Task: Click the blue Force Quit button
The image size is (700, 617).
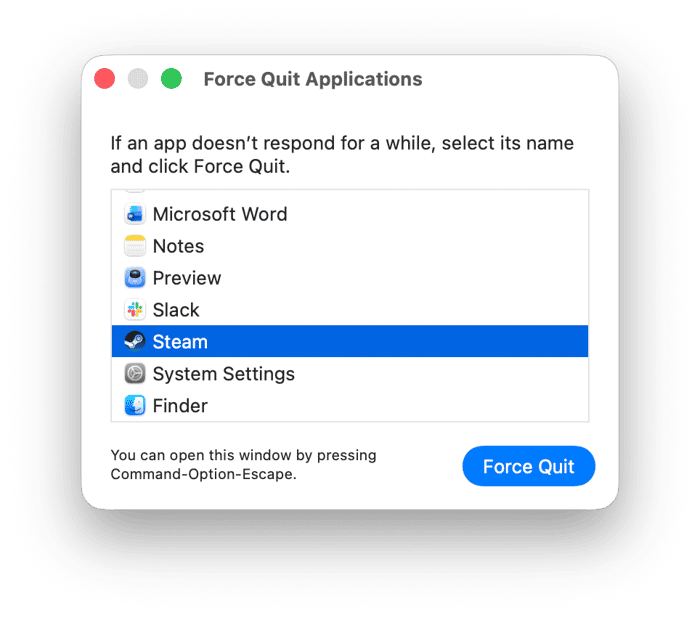Action: (x=529, y=466)
